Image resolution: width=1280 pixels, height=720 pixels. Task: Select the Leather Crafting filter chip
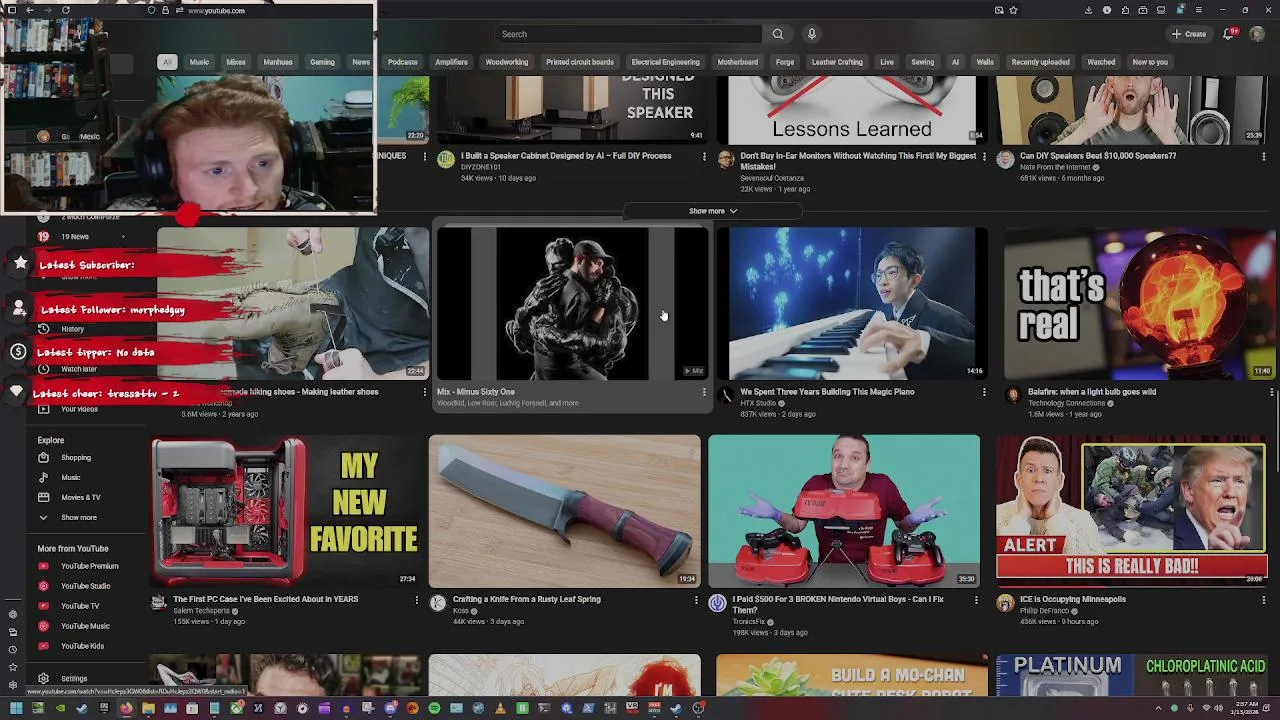(837, 62)
